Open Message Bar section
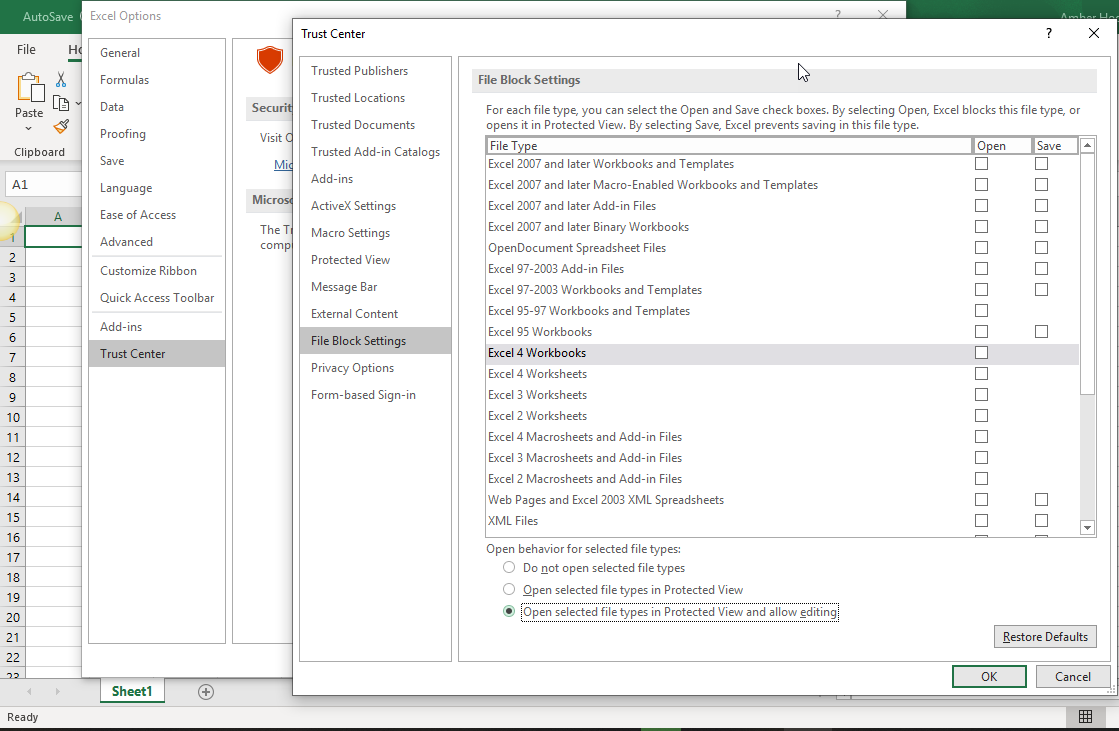Image resolution: width=1119 pixels, height=731 pixels. tap(375, 287)
